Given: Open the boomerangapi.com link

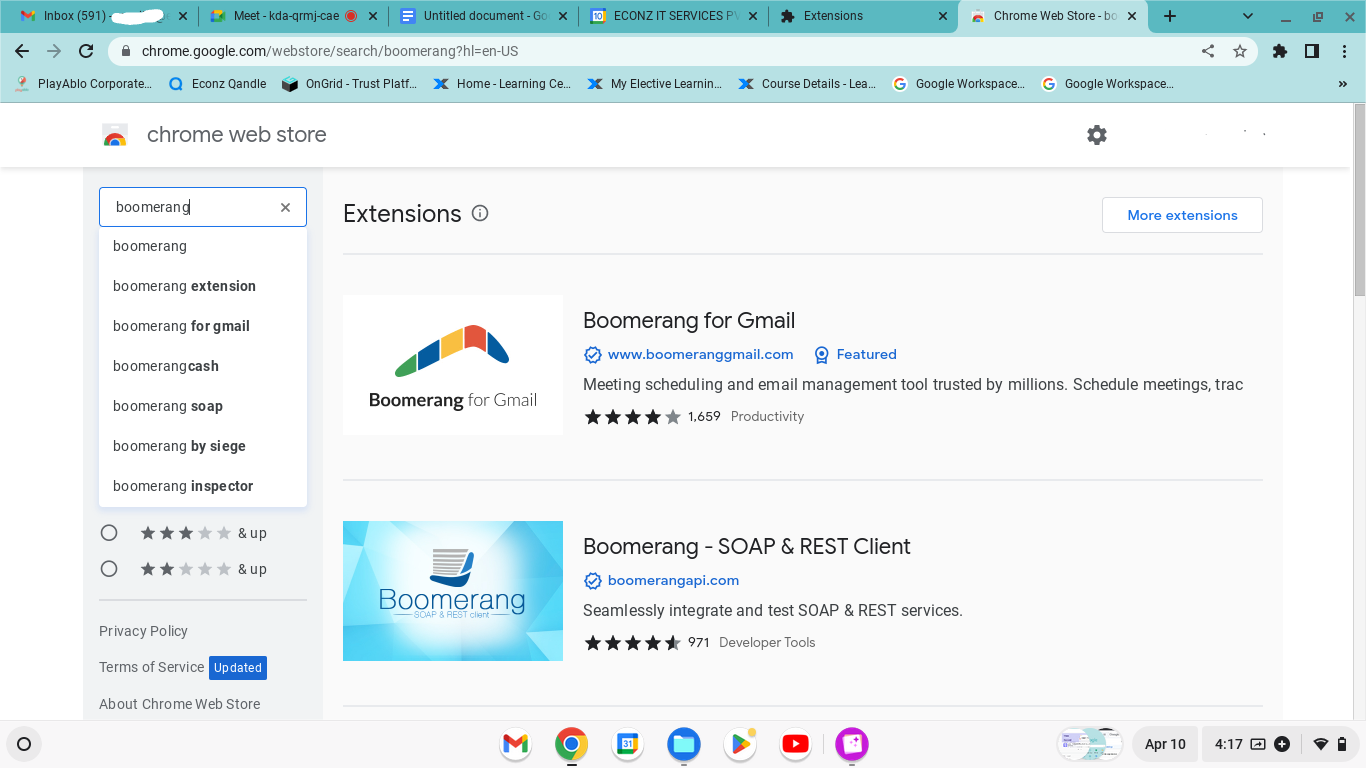Looking at the screenshot, I should pyautogui.click(x=673, y=580).
